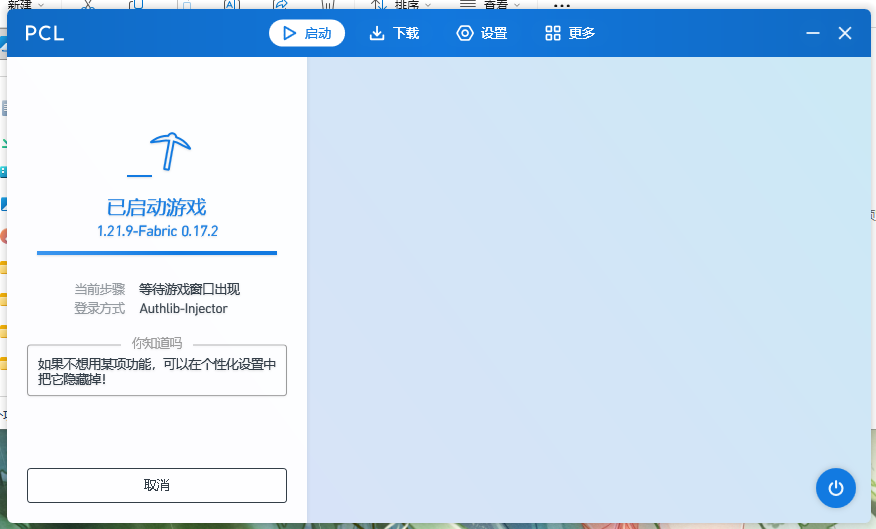876x529 pixels.
Task: Click version text 1.21.9-Fabric 0.17.2
Action: tap(157, 231)
